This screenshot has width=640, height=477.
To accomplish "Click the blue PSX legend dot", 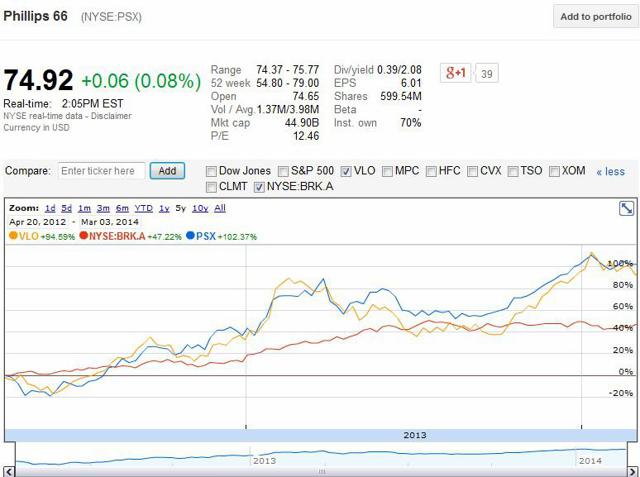I will (190, 235).
